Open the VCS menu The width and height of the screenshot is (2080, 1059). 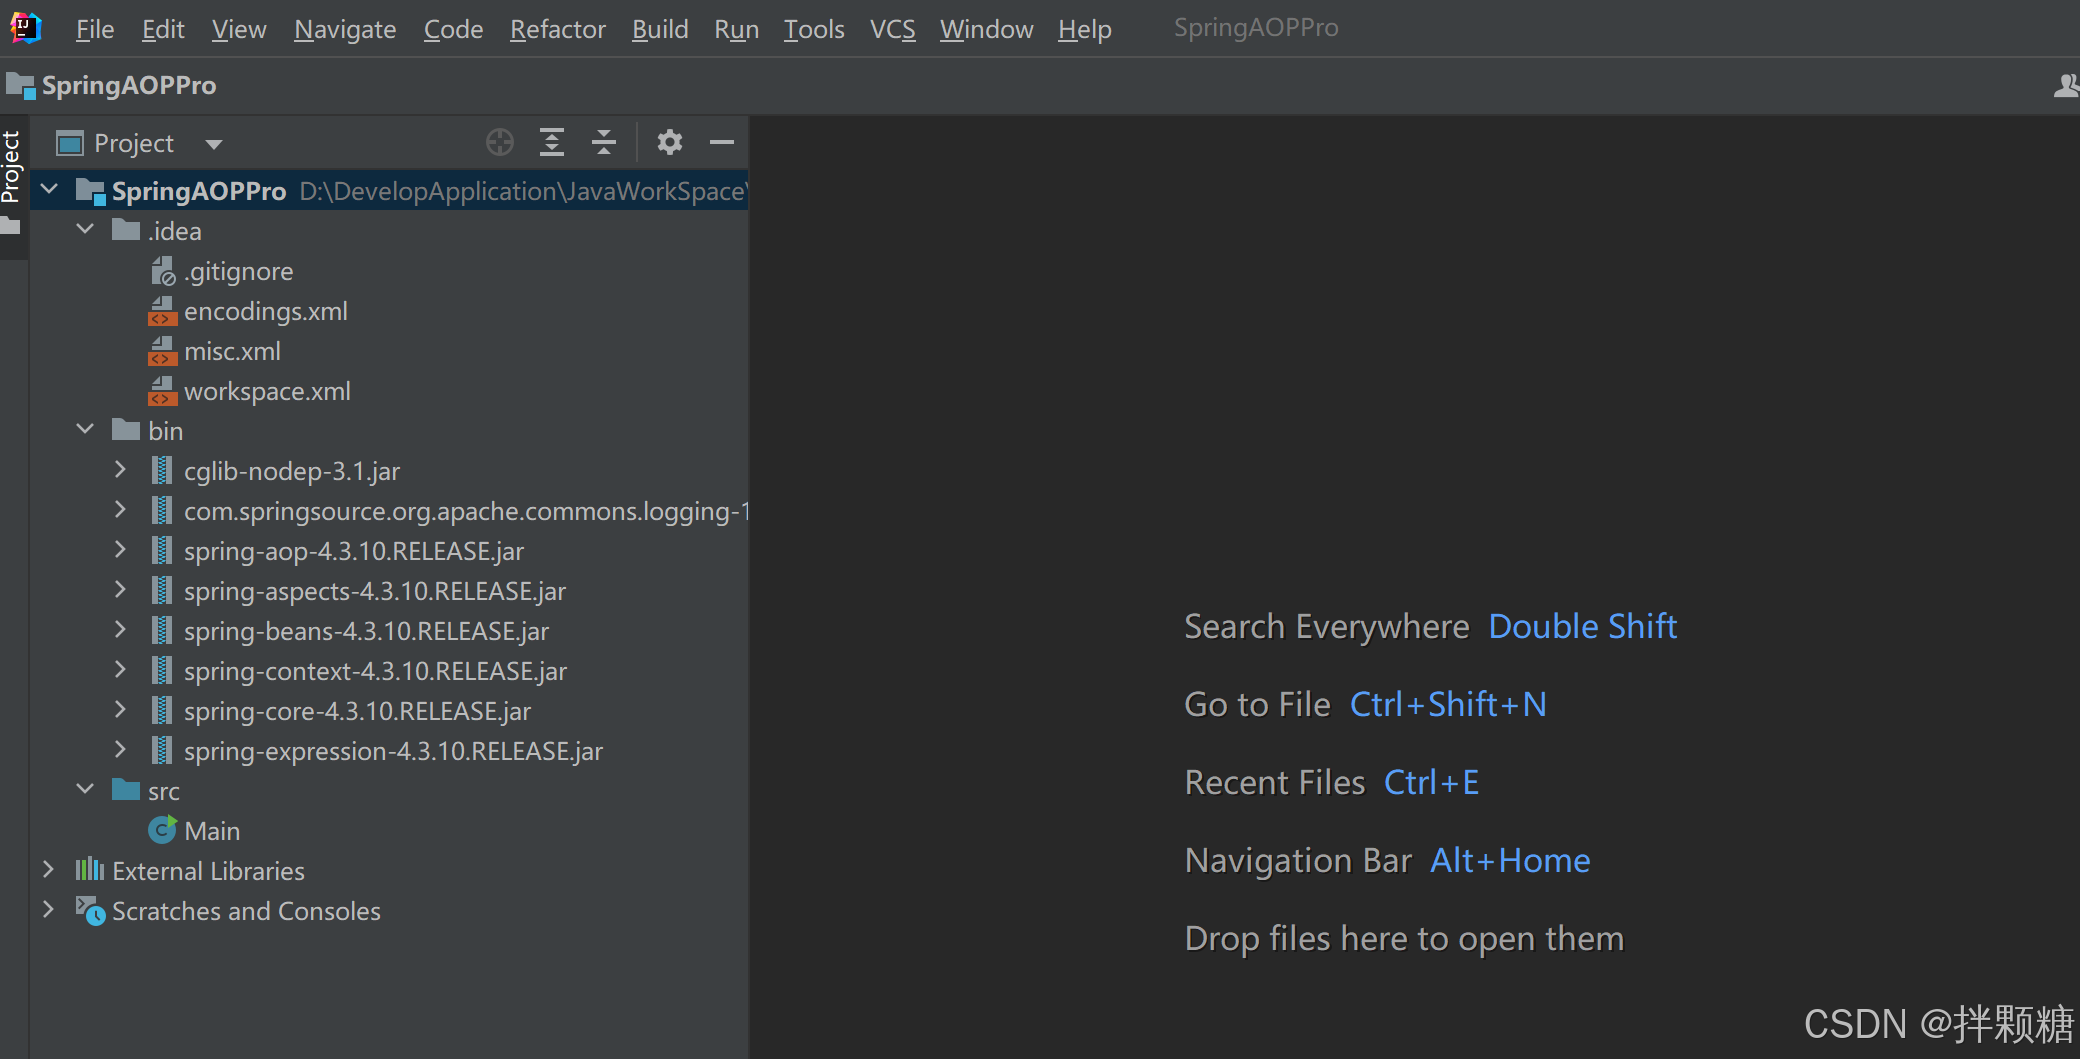893,30
